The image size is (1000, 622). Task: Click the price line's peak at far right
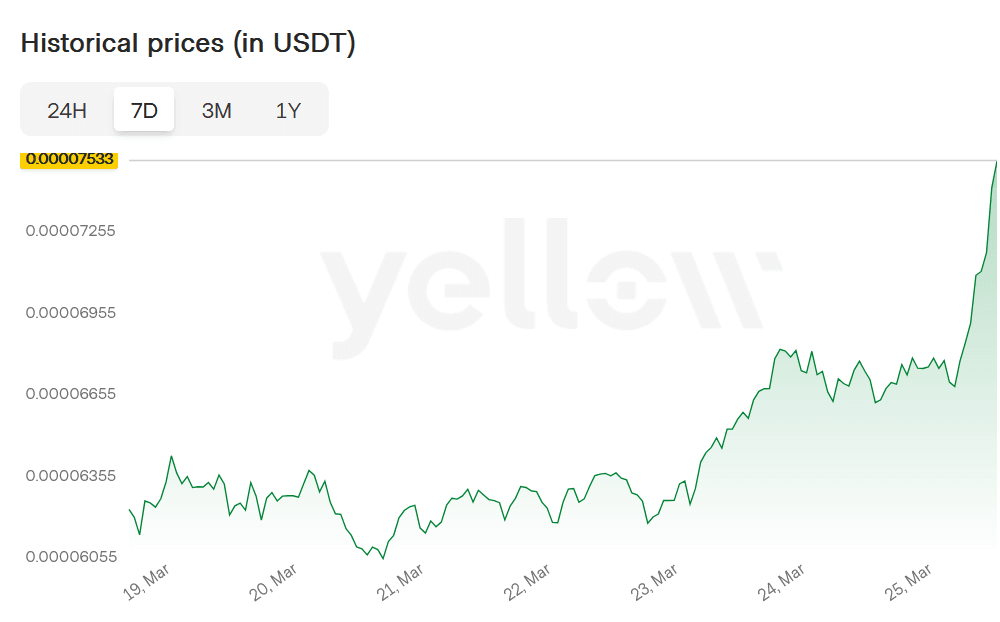(996, 161)
